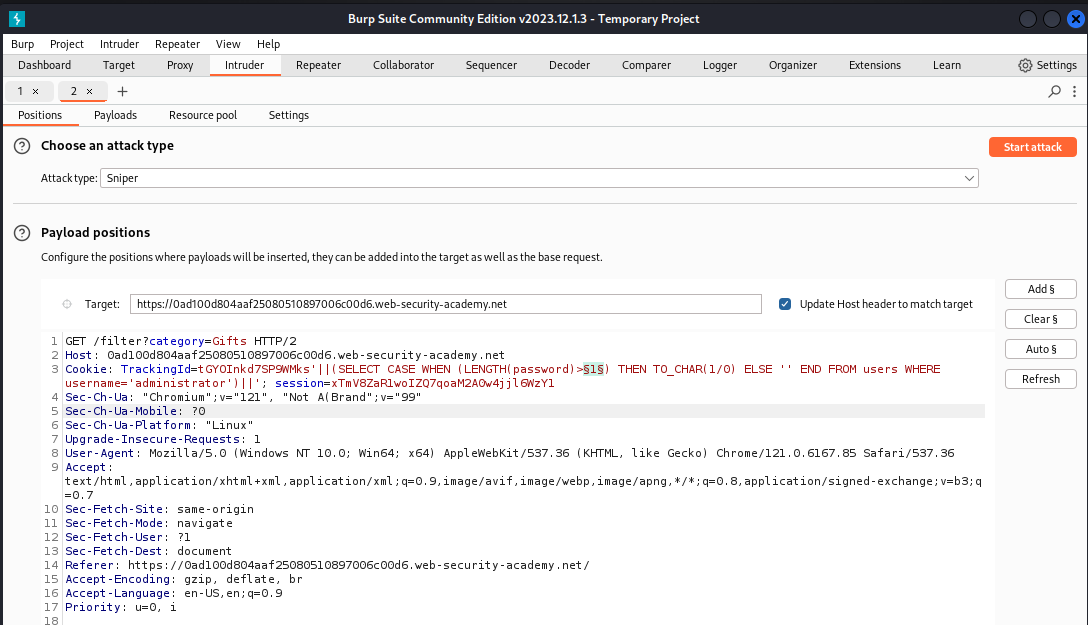Click the Upgrade-Insecure-Requests header line
This screenshot has height=625, width=1088.
[x=163, y=439]
